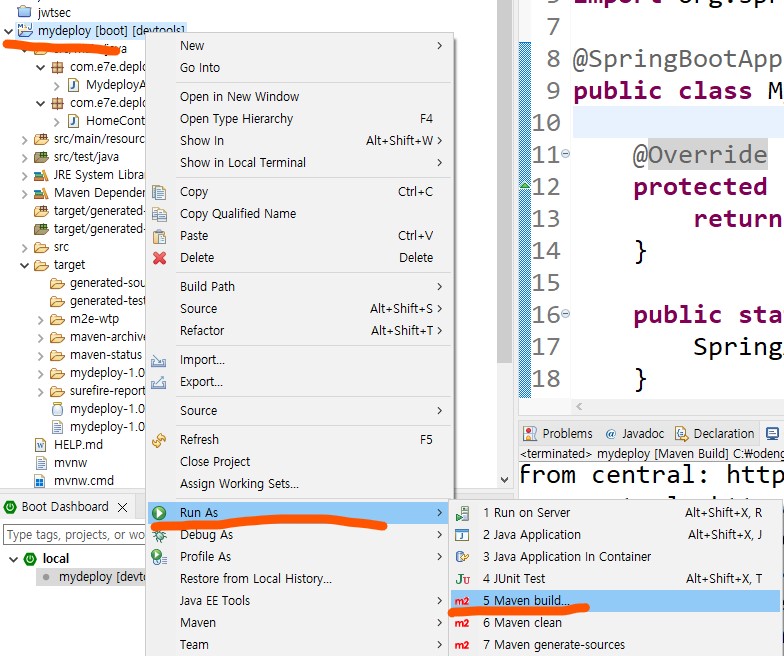The height and width of the screenshot is (656, 784).
Task: Collapse code fold at line 16
Action: tap(566, 314)
